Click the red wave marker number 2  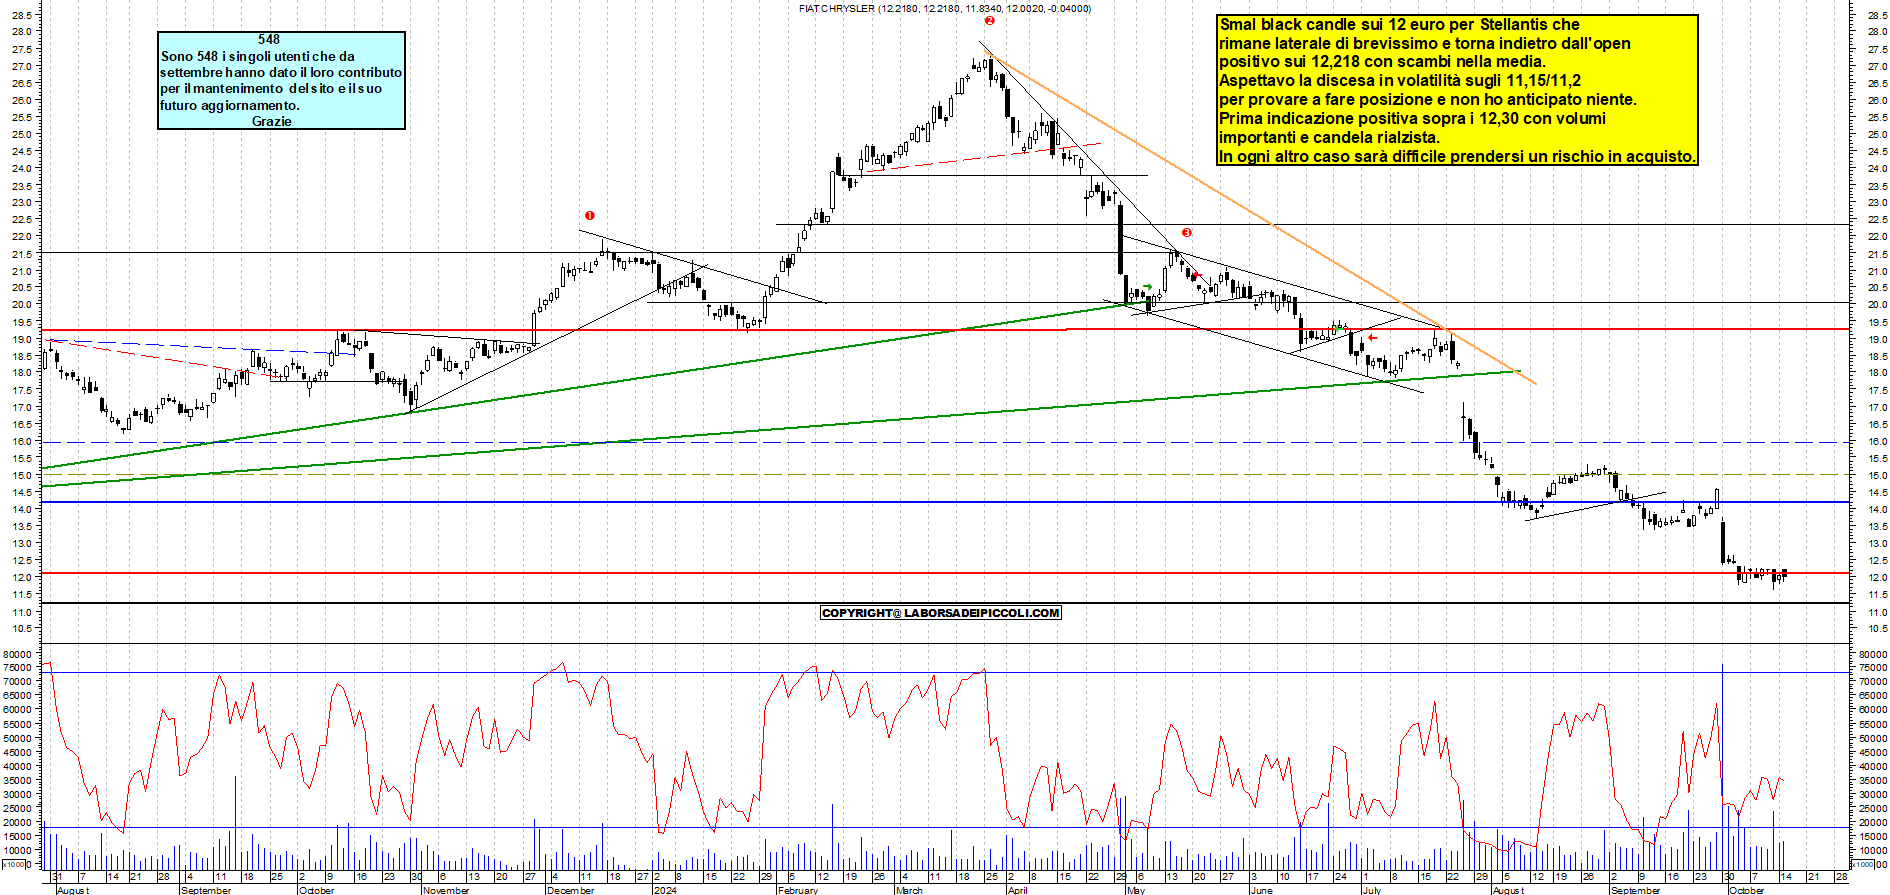(x=989, y=20)
